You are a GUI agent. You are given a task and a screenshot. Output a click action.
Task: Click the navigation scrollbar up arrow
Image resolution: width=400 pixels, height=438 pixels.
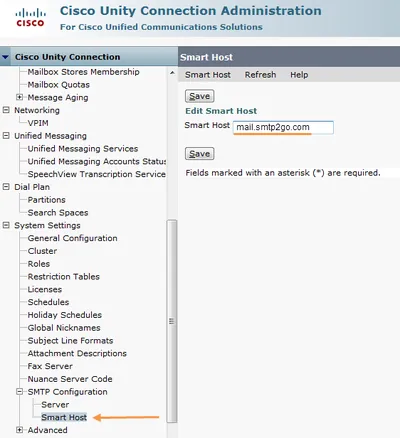click(x=172, y=72)
